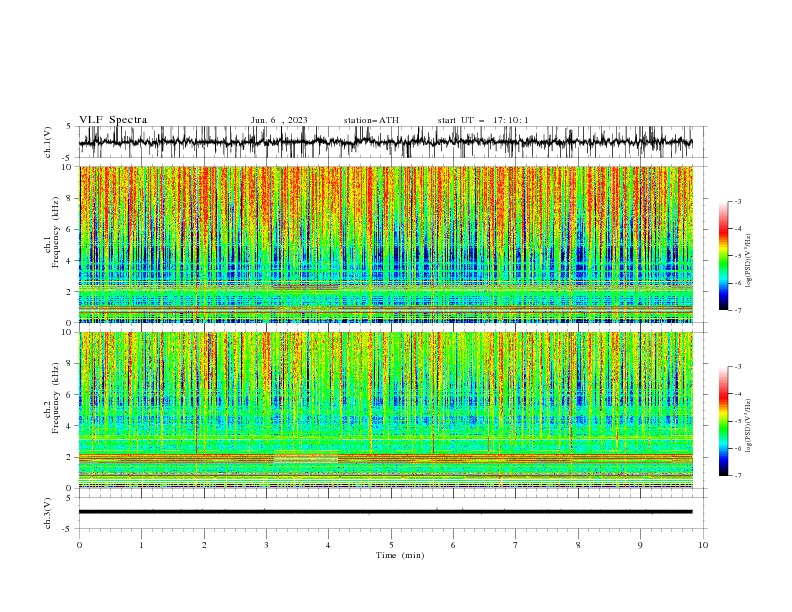
Task: Click the ch.1 frequency tick label 2
Action: [70, 292]
